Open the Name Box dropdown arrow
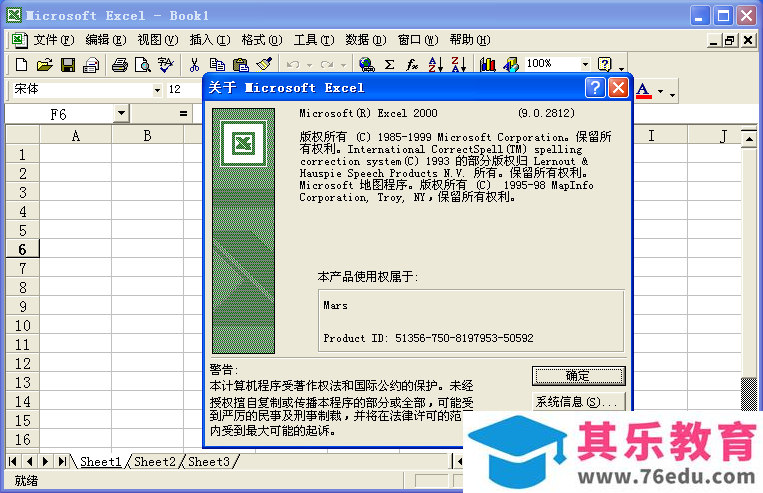This screenshot has height=493, width=763. 121,114
